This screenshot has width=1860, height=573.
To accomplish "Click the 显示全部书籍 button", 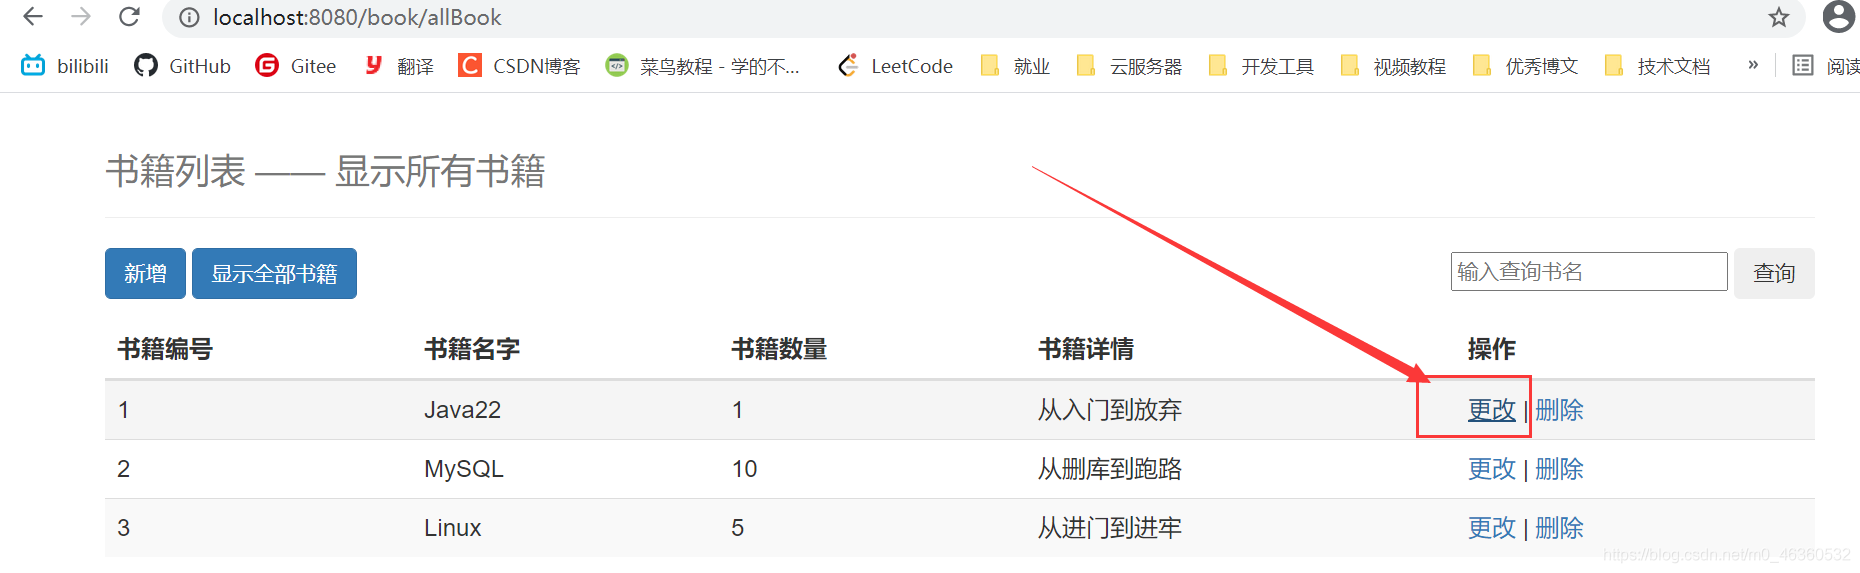I will 274,273.
